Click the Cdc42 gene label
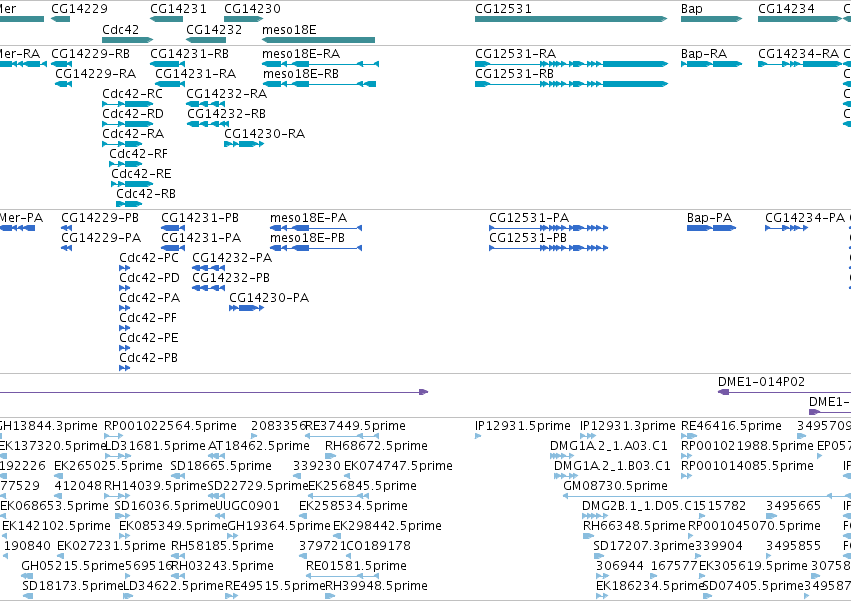 (x=120, y=29)
